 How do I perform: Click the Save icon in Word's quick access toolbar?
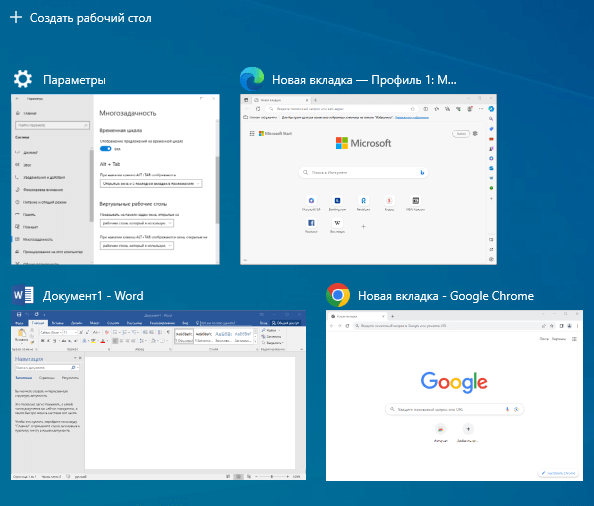[19, 314]
